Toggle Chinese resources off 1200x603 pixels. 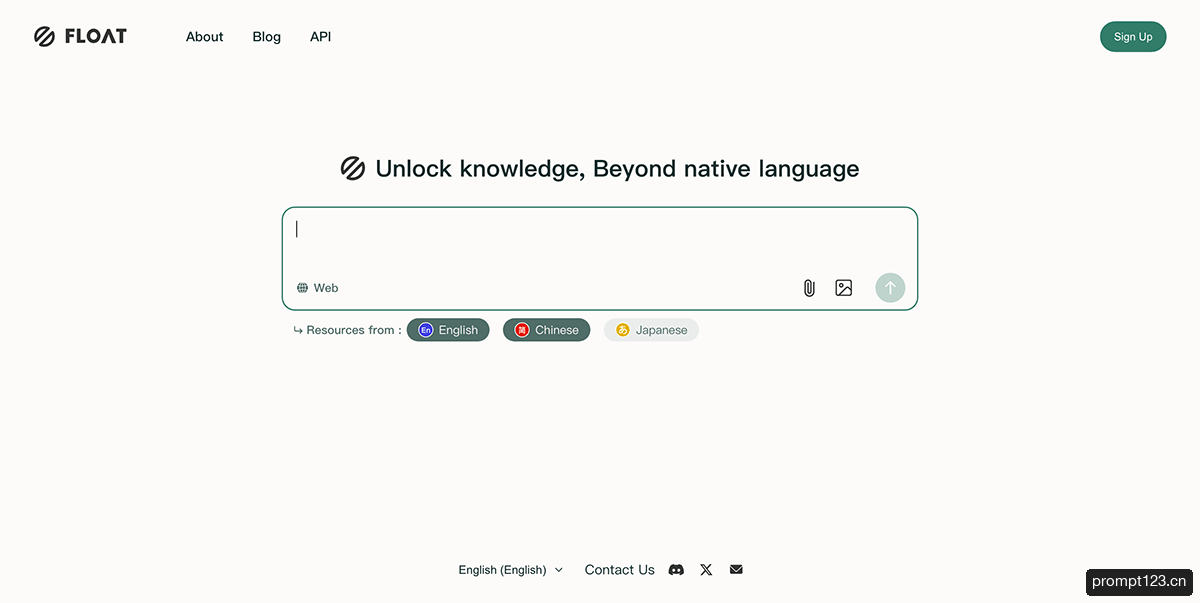[x=547, y=330]
